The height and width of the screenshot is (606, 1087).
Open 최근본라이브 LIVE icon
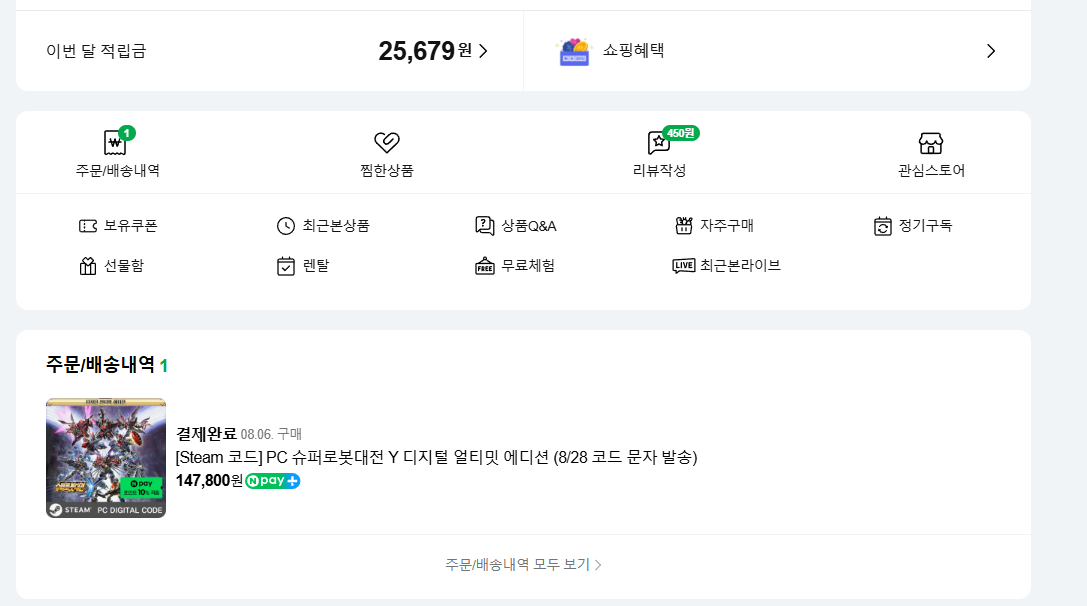point(684,266)
